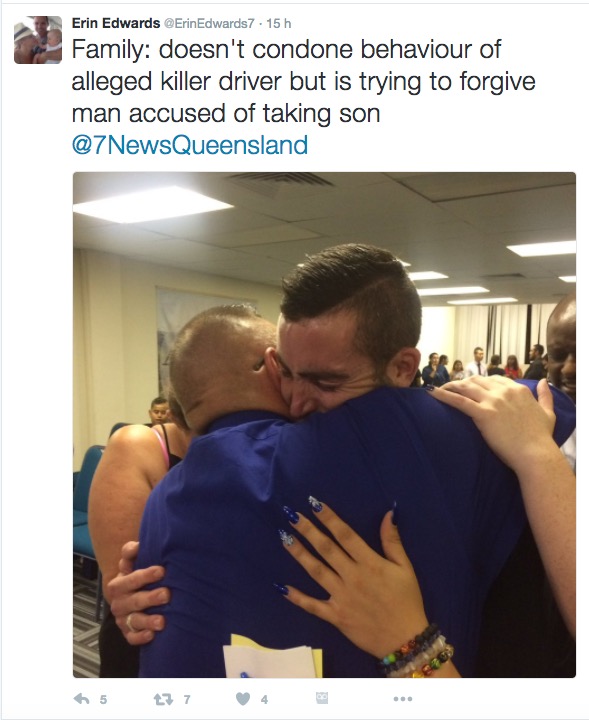Click the reply count 5
Screen dimensions: 589x720
103,700
